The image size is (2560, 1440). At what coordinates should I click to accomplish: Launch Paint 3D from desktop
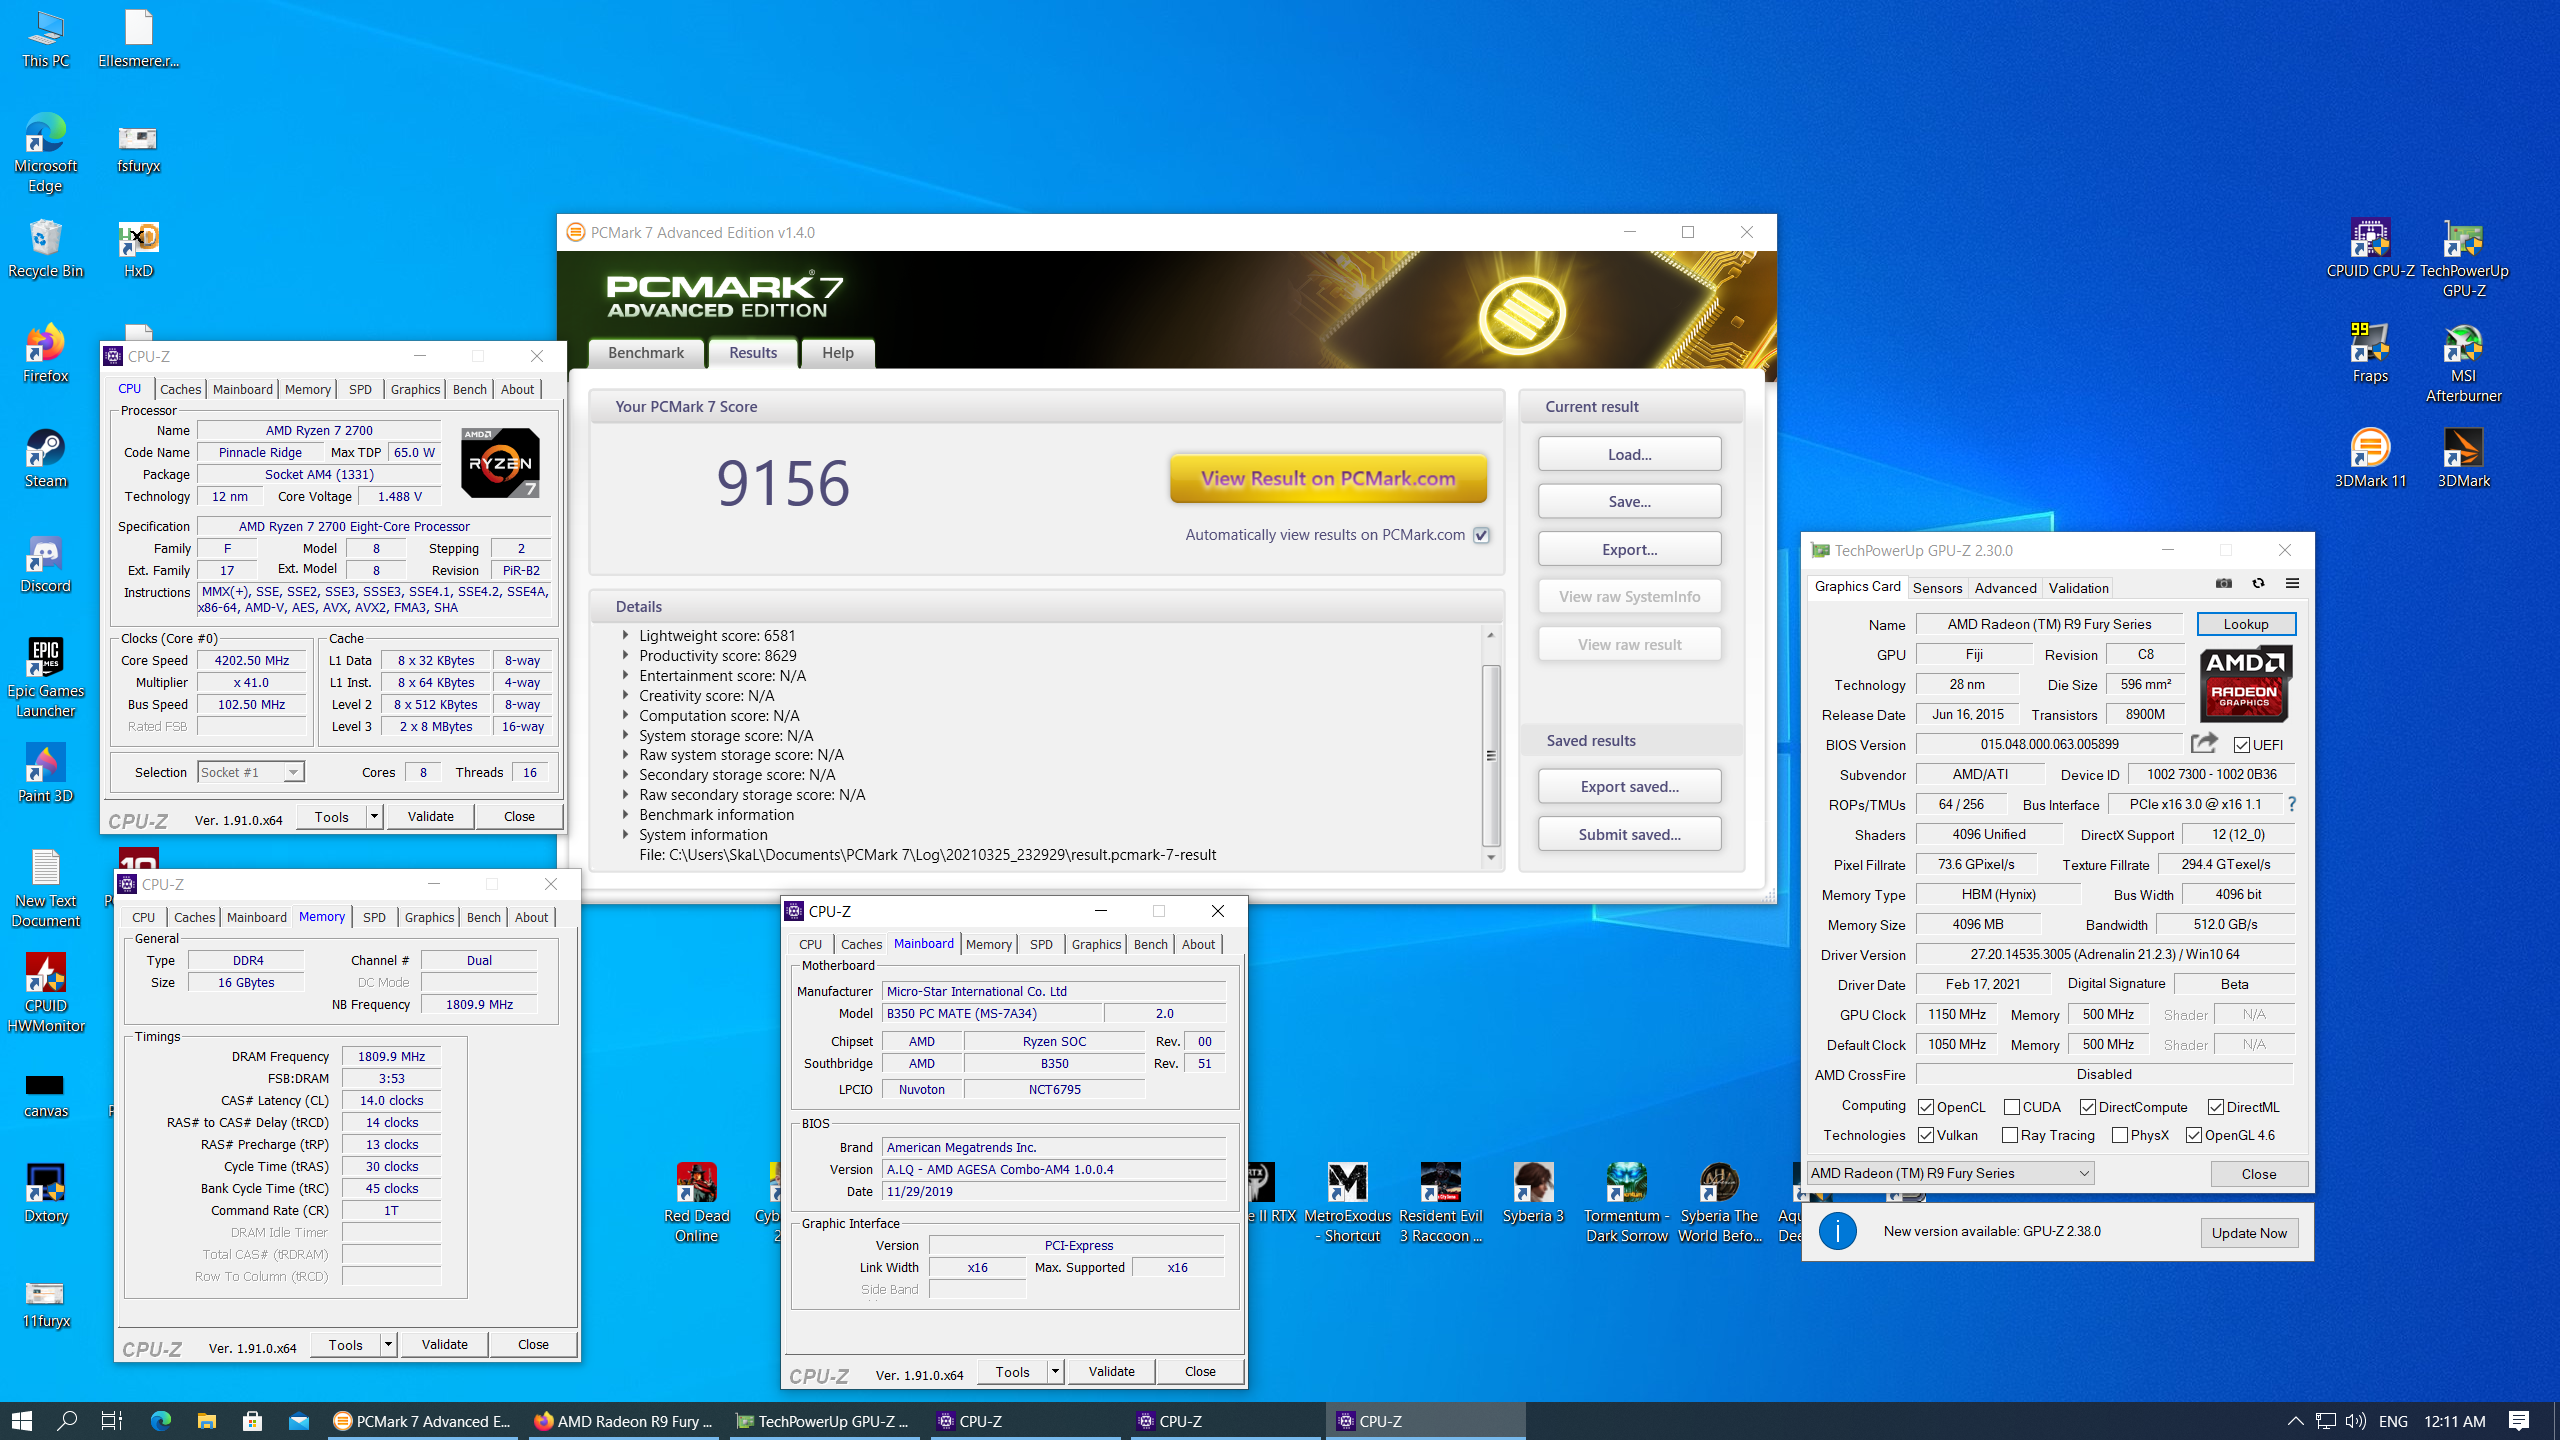[46, 774]
